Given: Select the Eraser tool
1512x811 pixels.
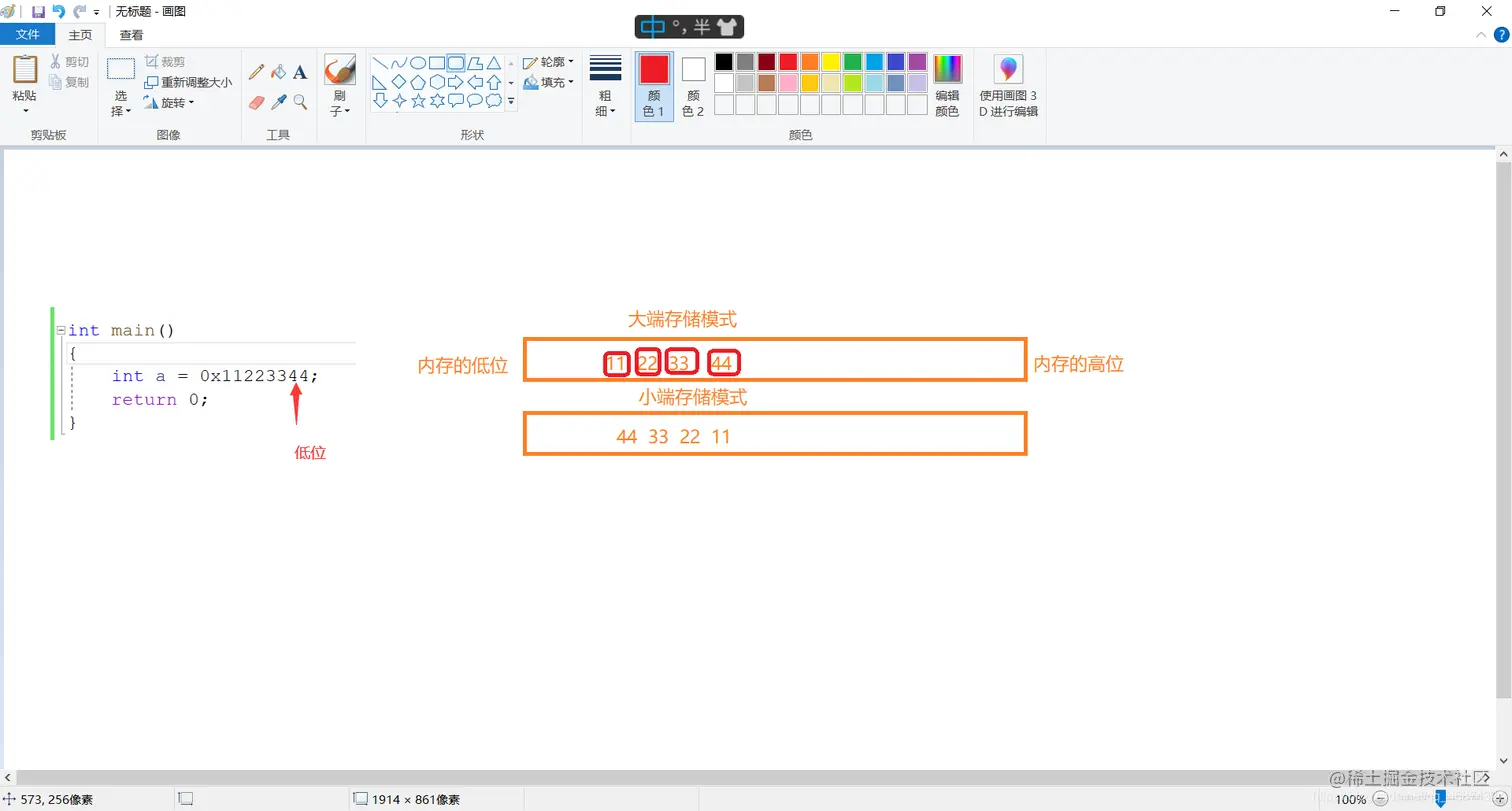Looking at the screenshot, I should tap(255, 100).
